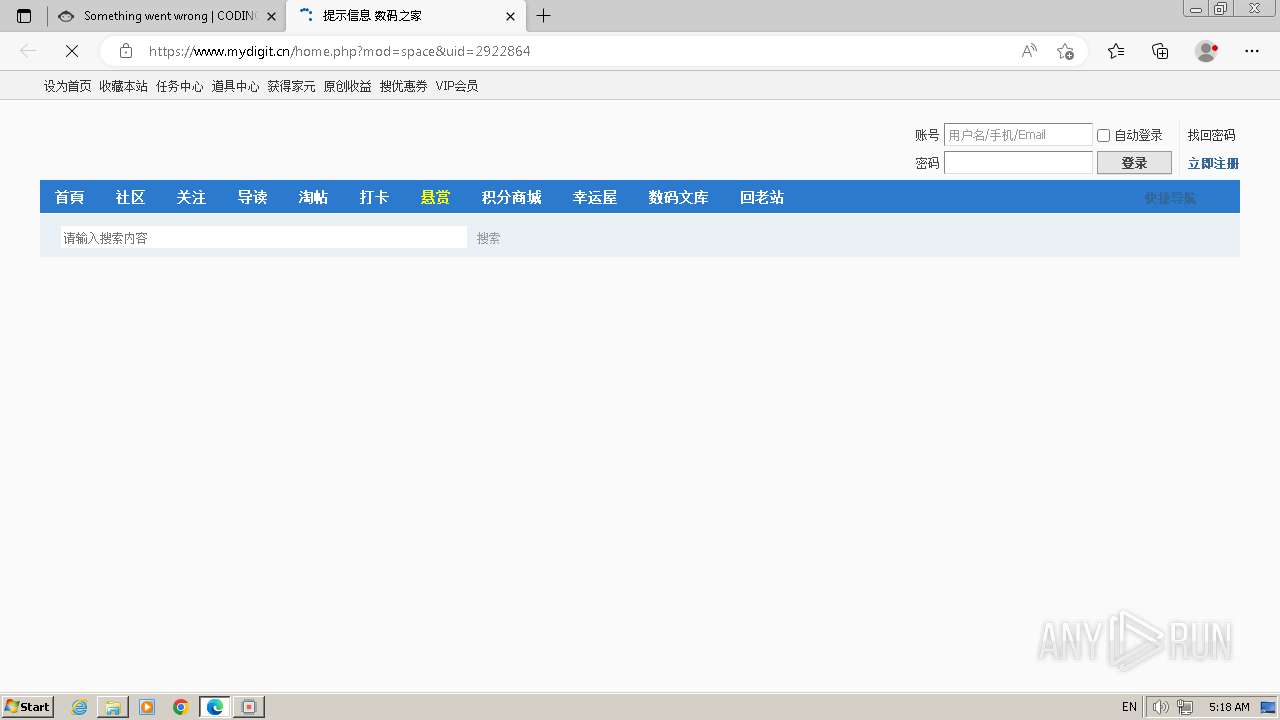
Task: Open 悬赏 navigation item
Action: coord(435,197)
